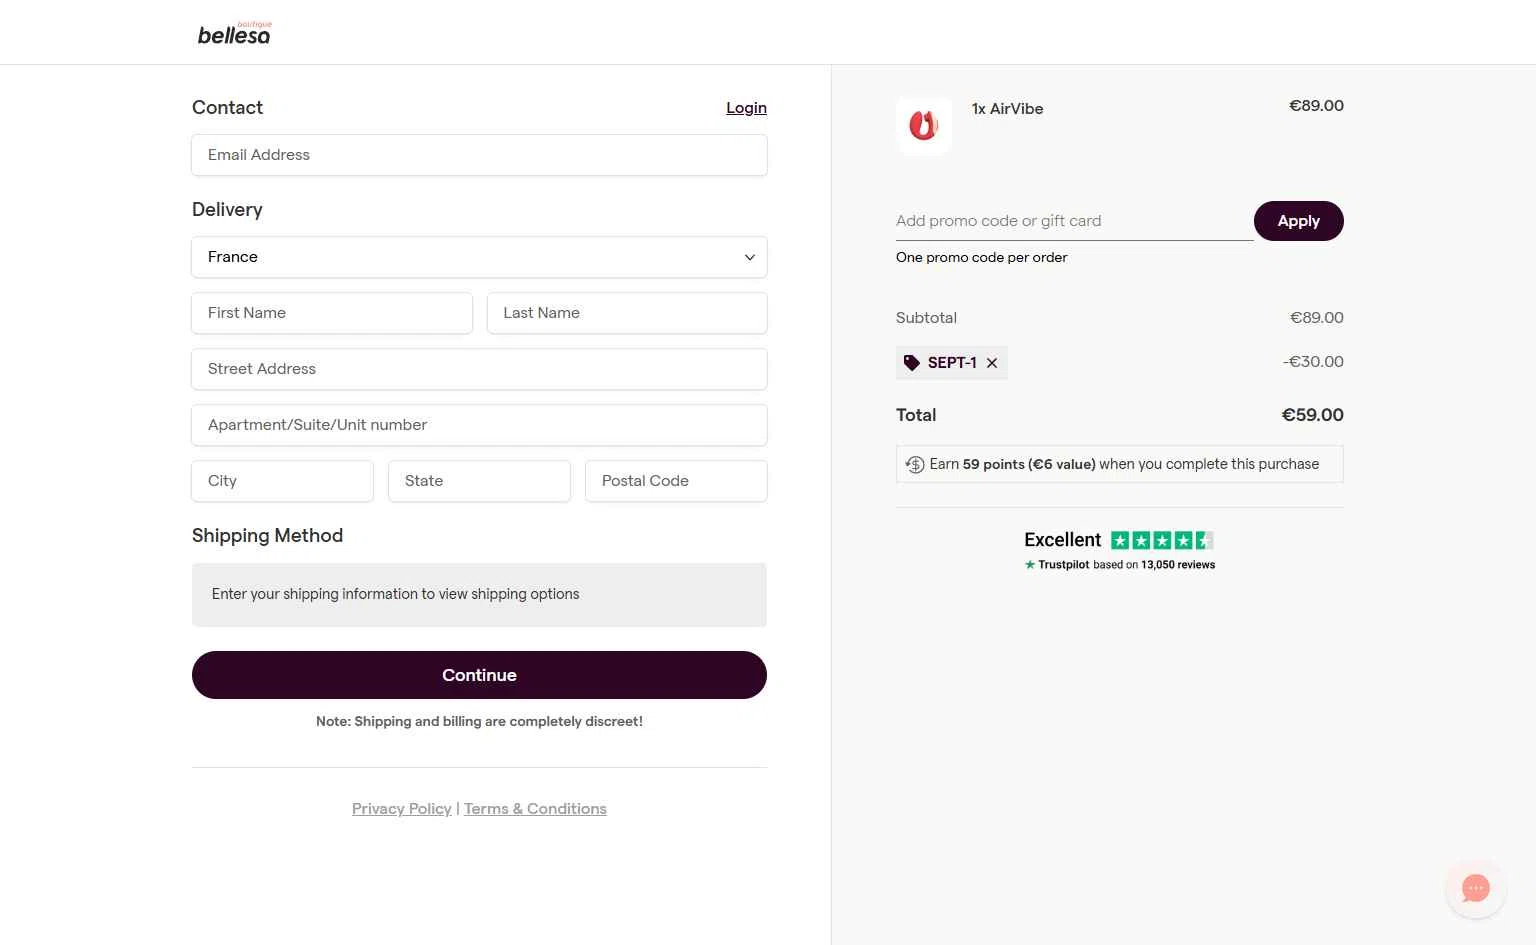Open the Privacy Policy link

pos(401,809)
